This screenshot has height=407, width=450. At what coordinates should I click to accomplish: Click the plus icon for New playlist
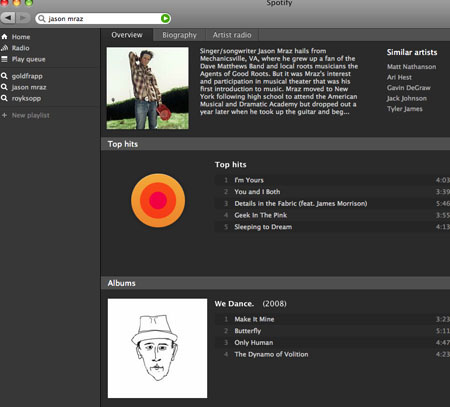[x=5, y=115]
